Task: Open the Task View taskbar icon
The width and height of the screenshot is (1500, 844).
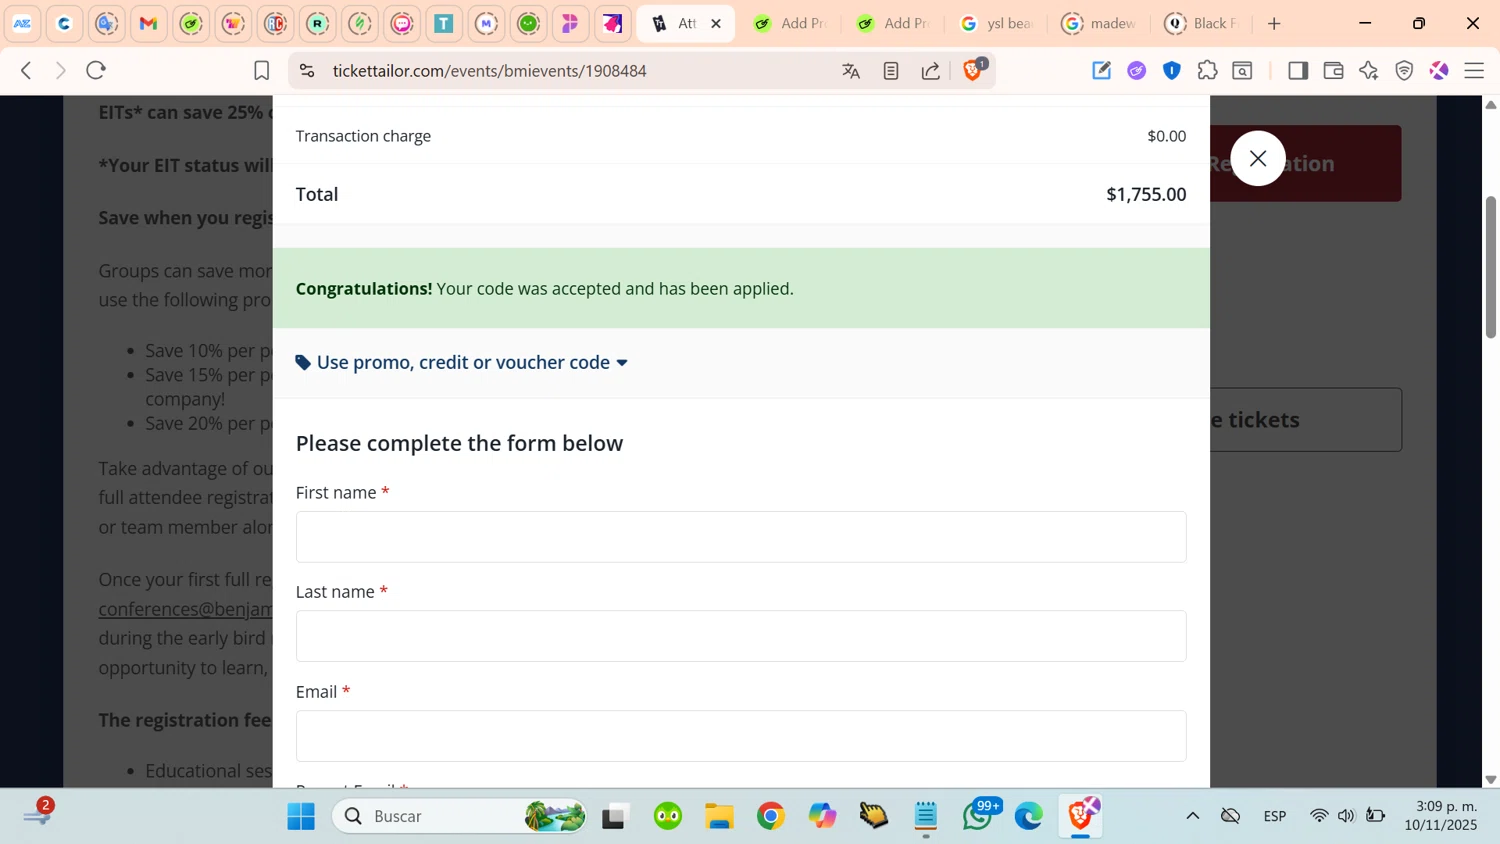Action: pos(614,816)
